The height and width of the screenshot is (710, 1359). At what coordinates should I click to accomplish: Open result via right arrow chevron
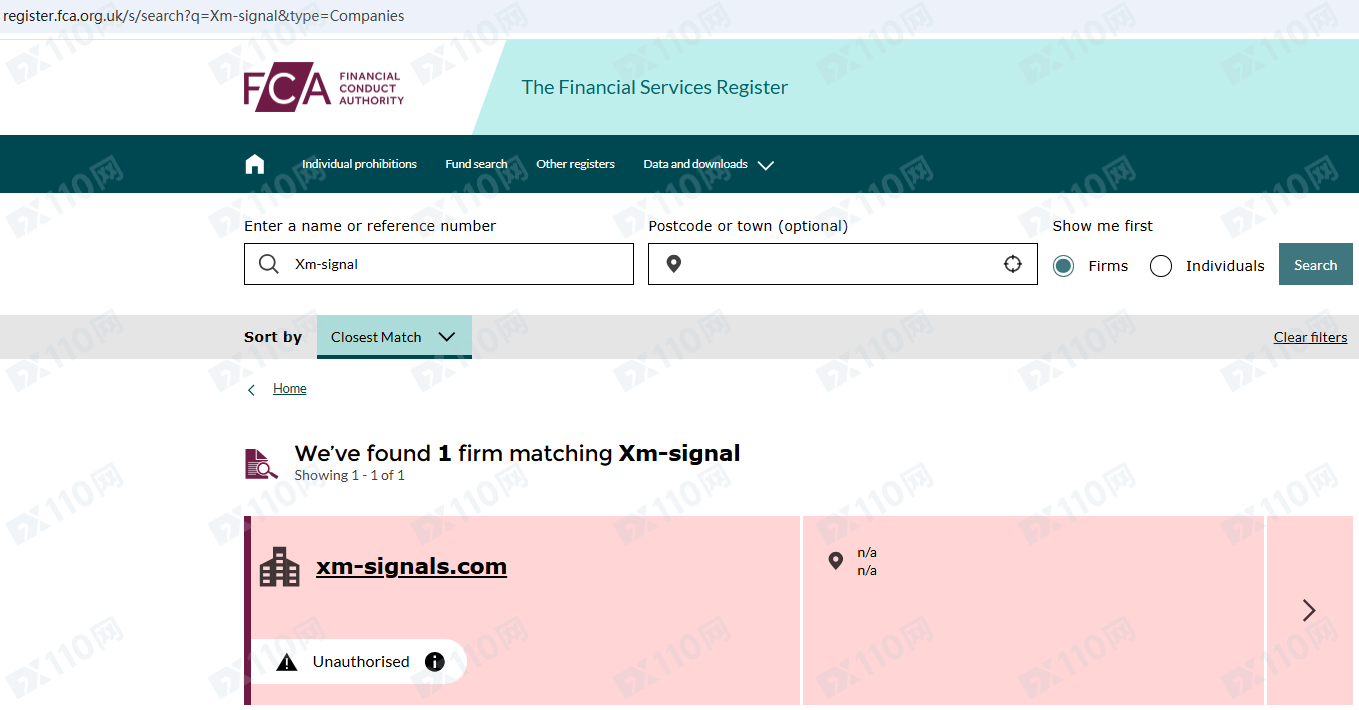point(1309,610)
